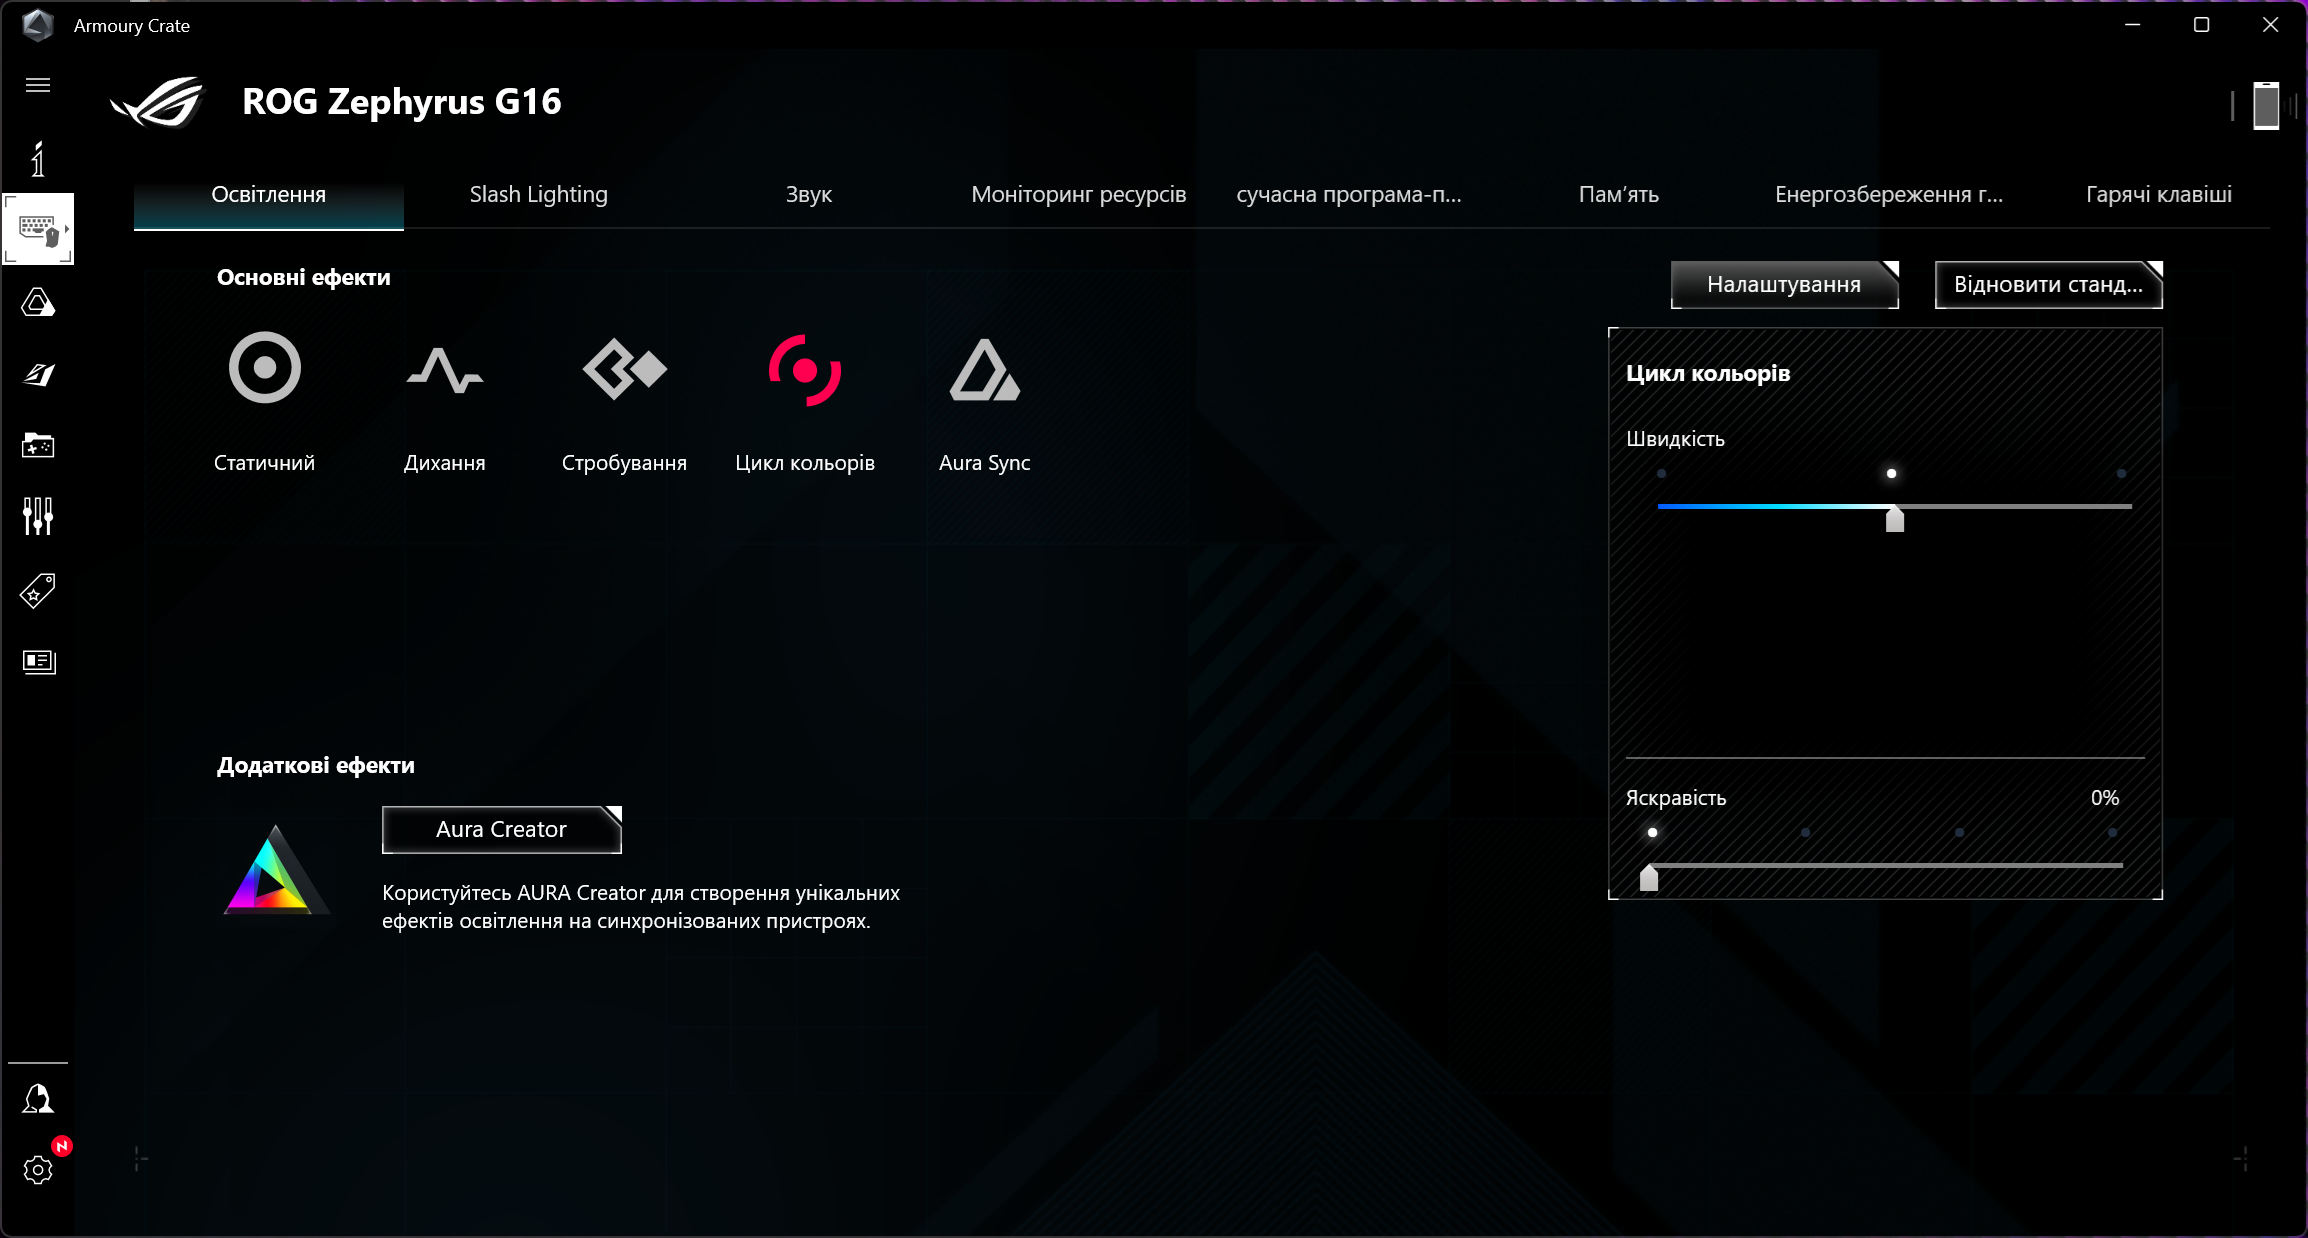Open the Звук tab

coord(808,194)
